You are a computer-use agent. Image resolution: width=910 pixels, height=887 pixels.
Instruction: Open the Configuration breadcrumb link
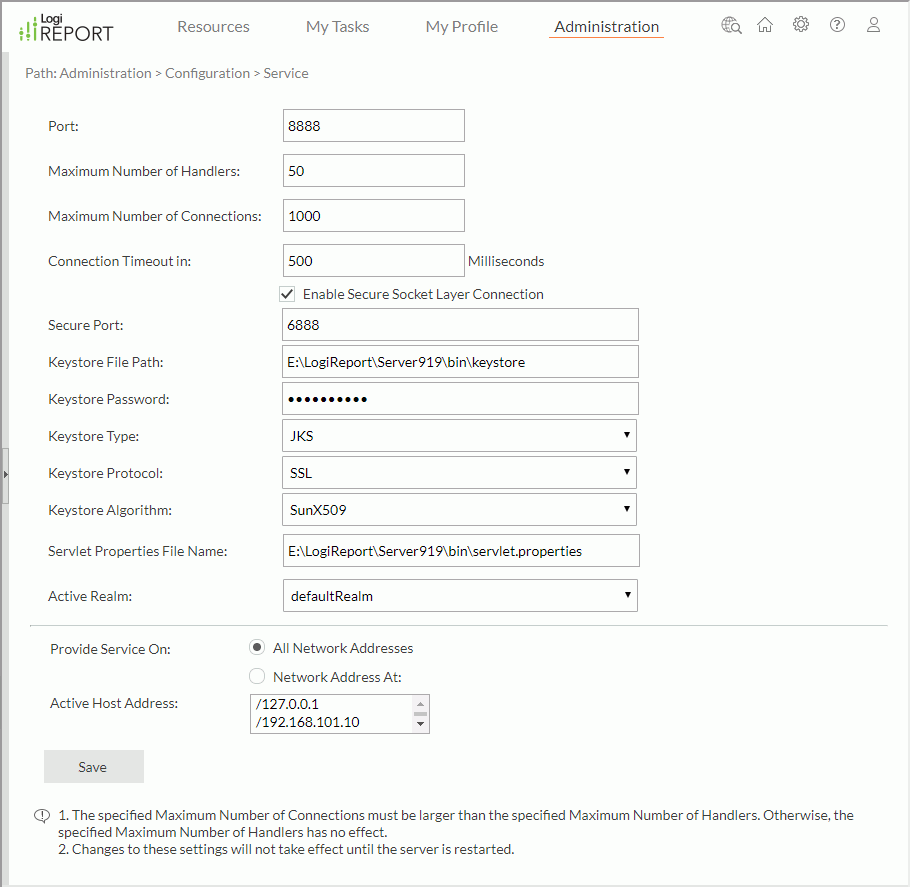[207, 72]
